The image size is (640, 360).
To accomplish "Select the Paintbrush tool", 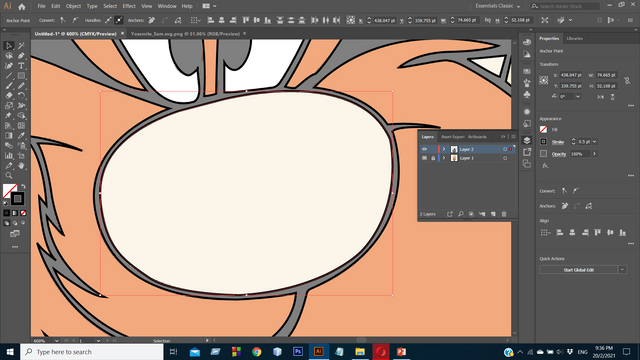I will [x=9, y=86].
